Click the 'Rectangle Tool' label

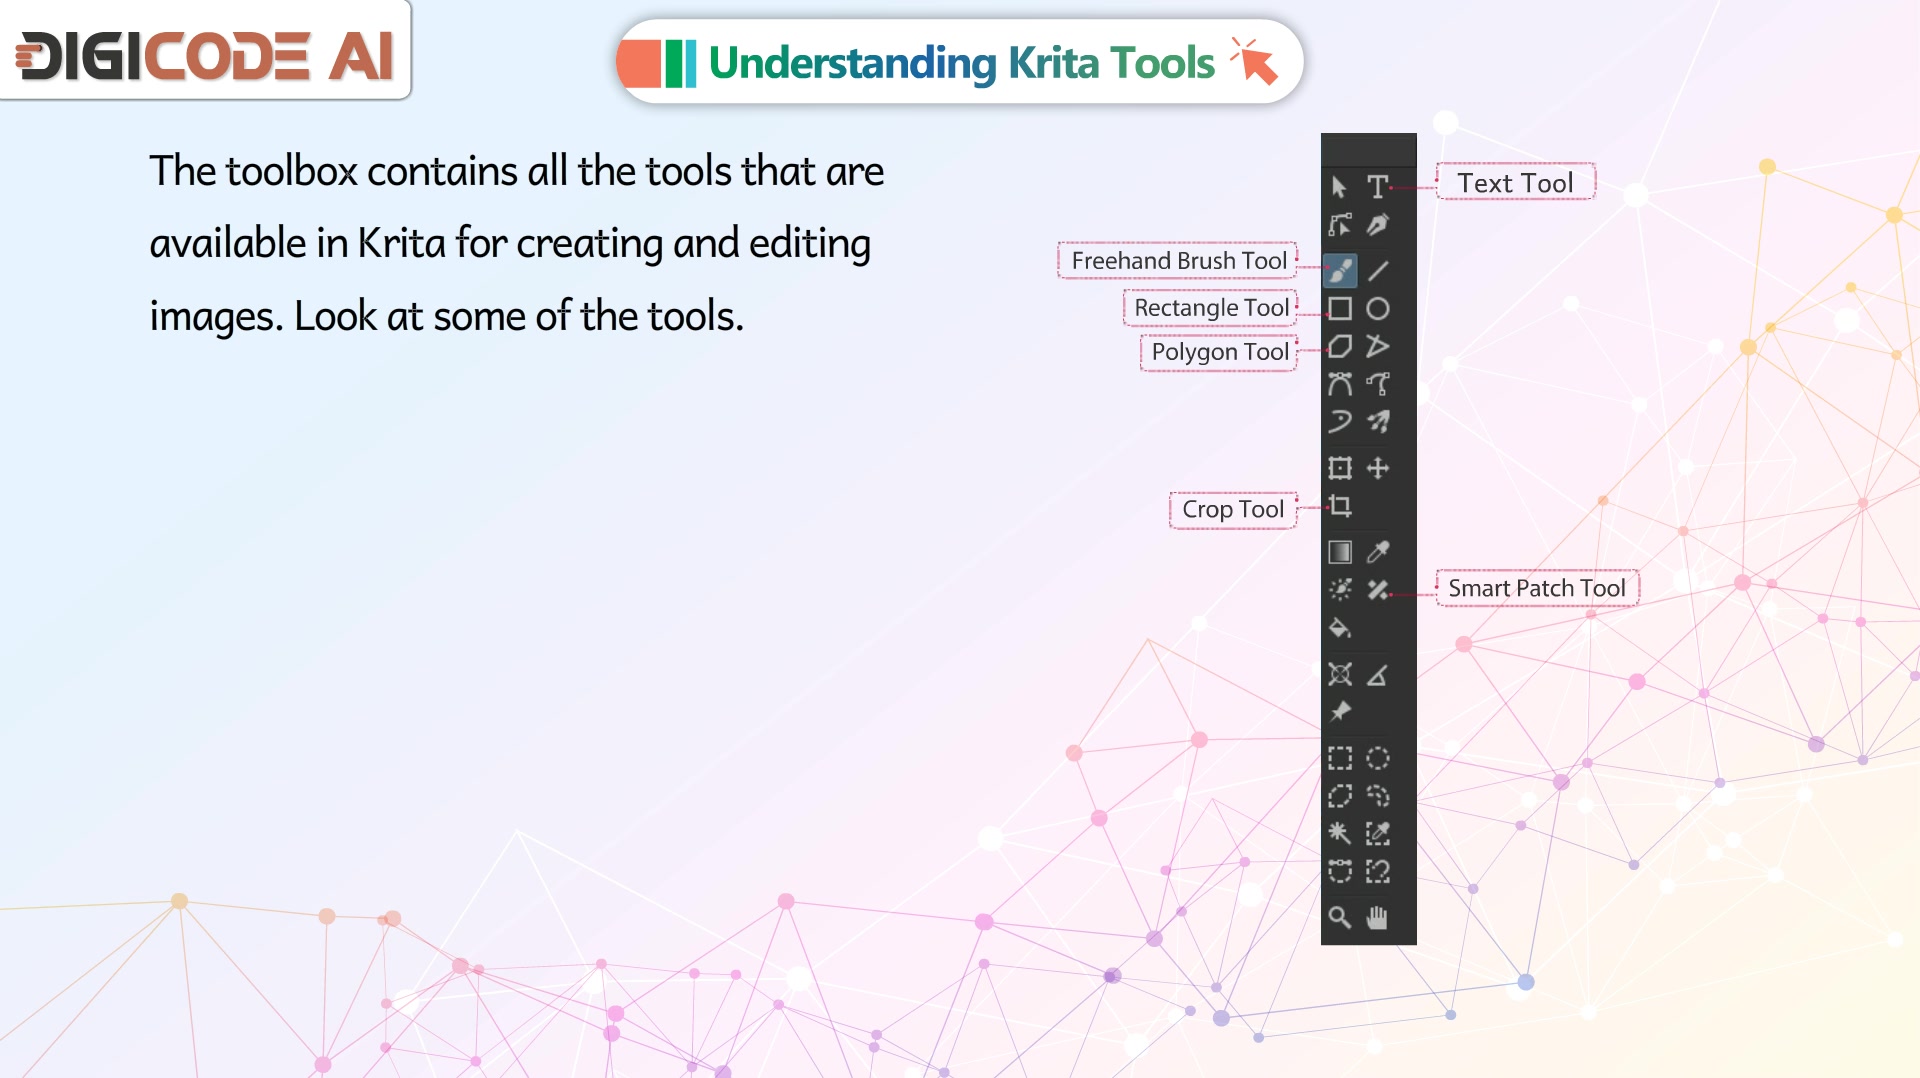tap(1211, 308)
